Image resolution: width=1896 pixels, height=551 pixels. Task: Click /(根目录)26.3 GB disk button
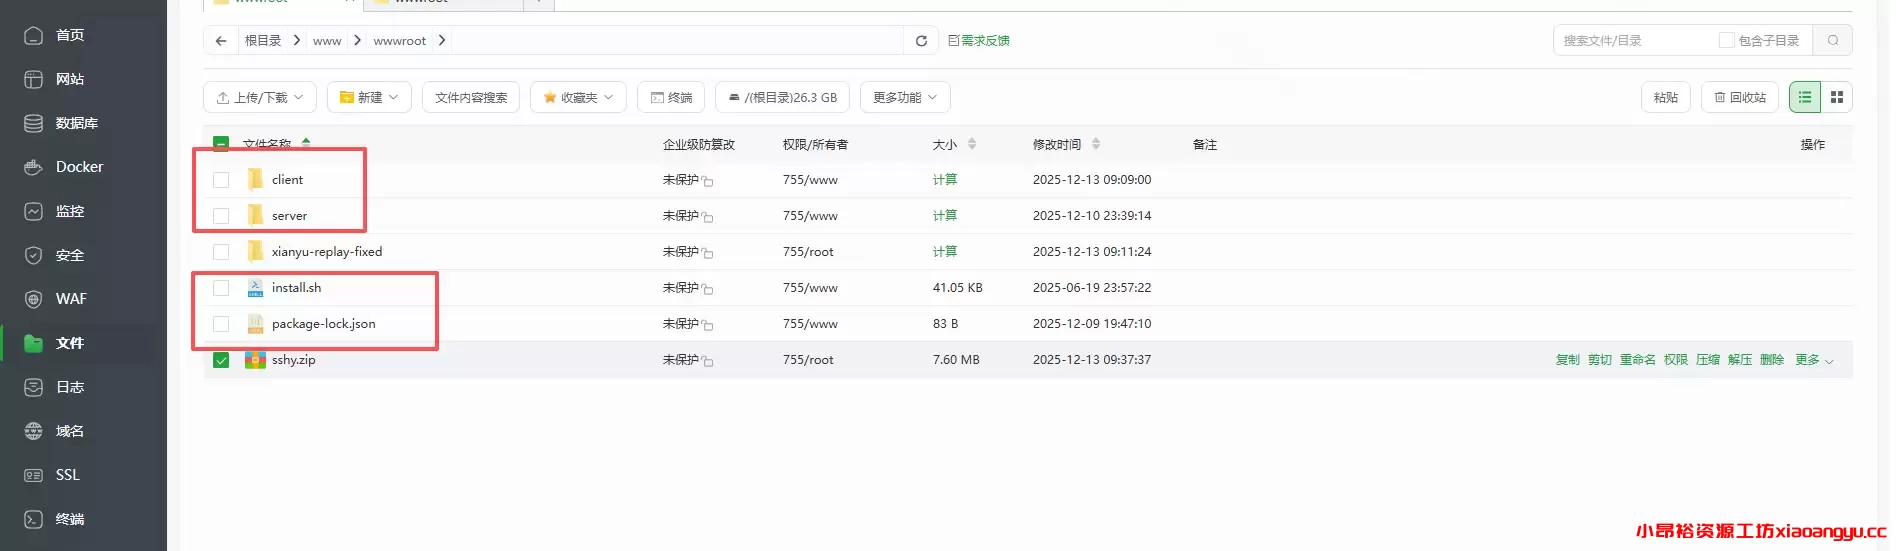tap(783, 97)
